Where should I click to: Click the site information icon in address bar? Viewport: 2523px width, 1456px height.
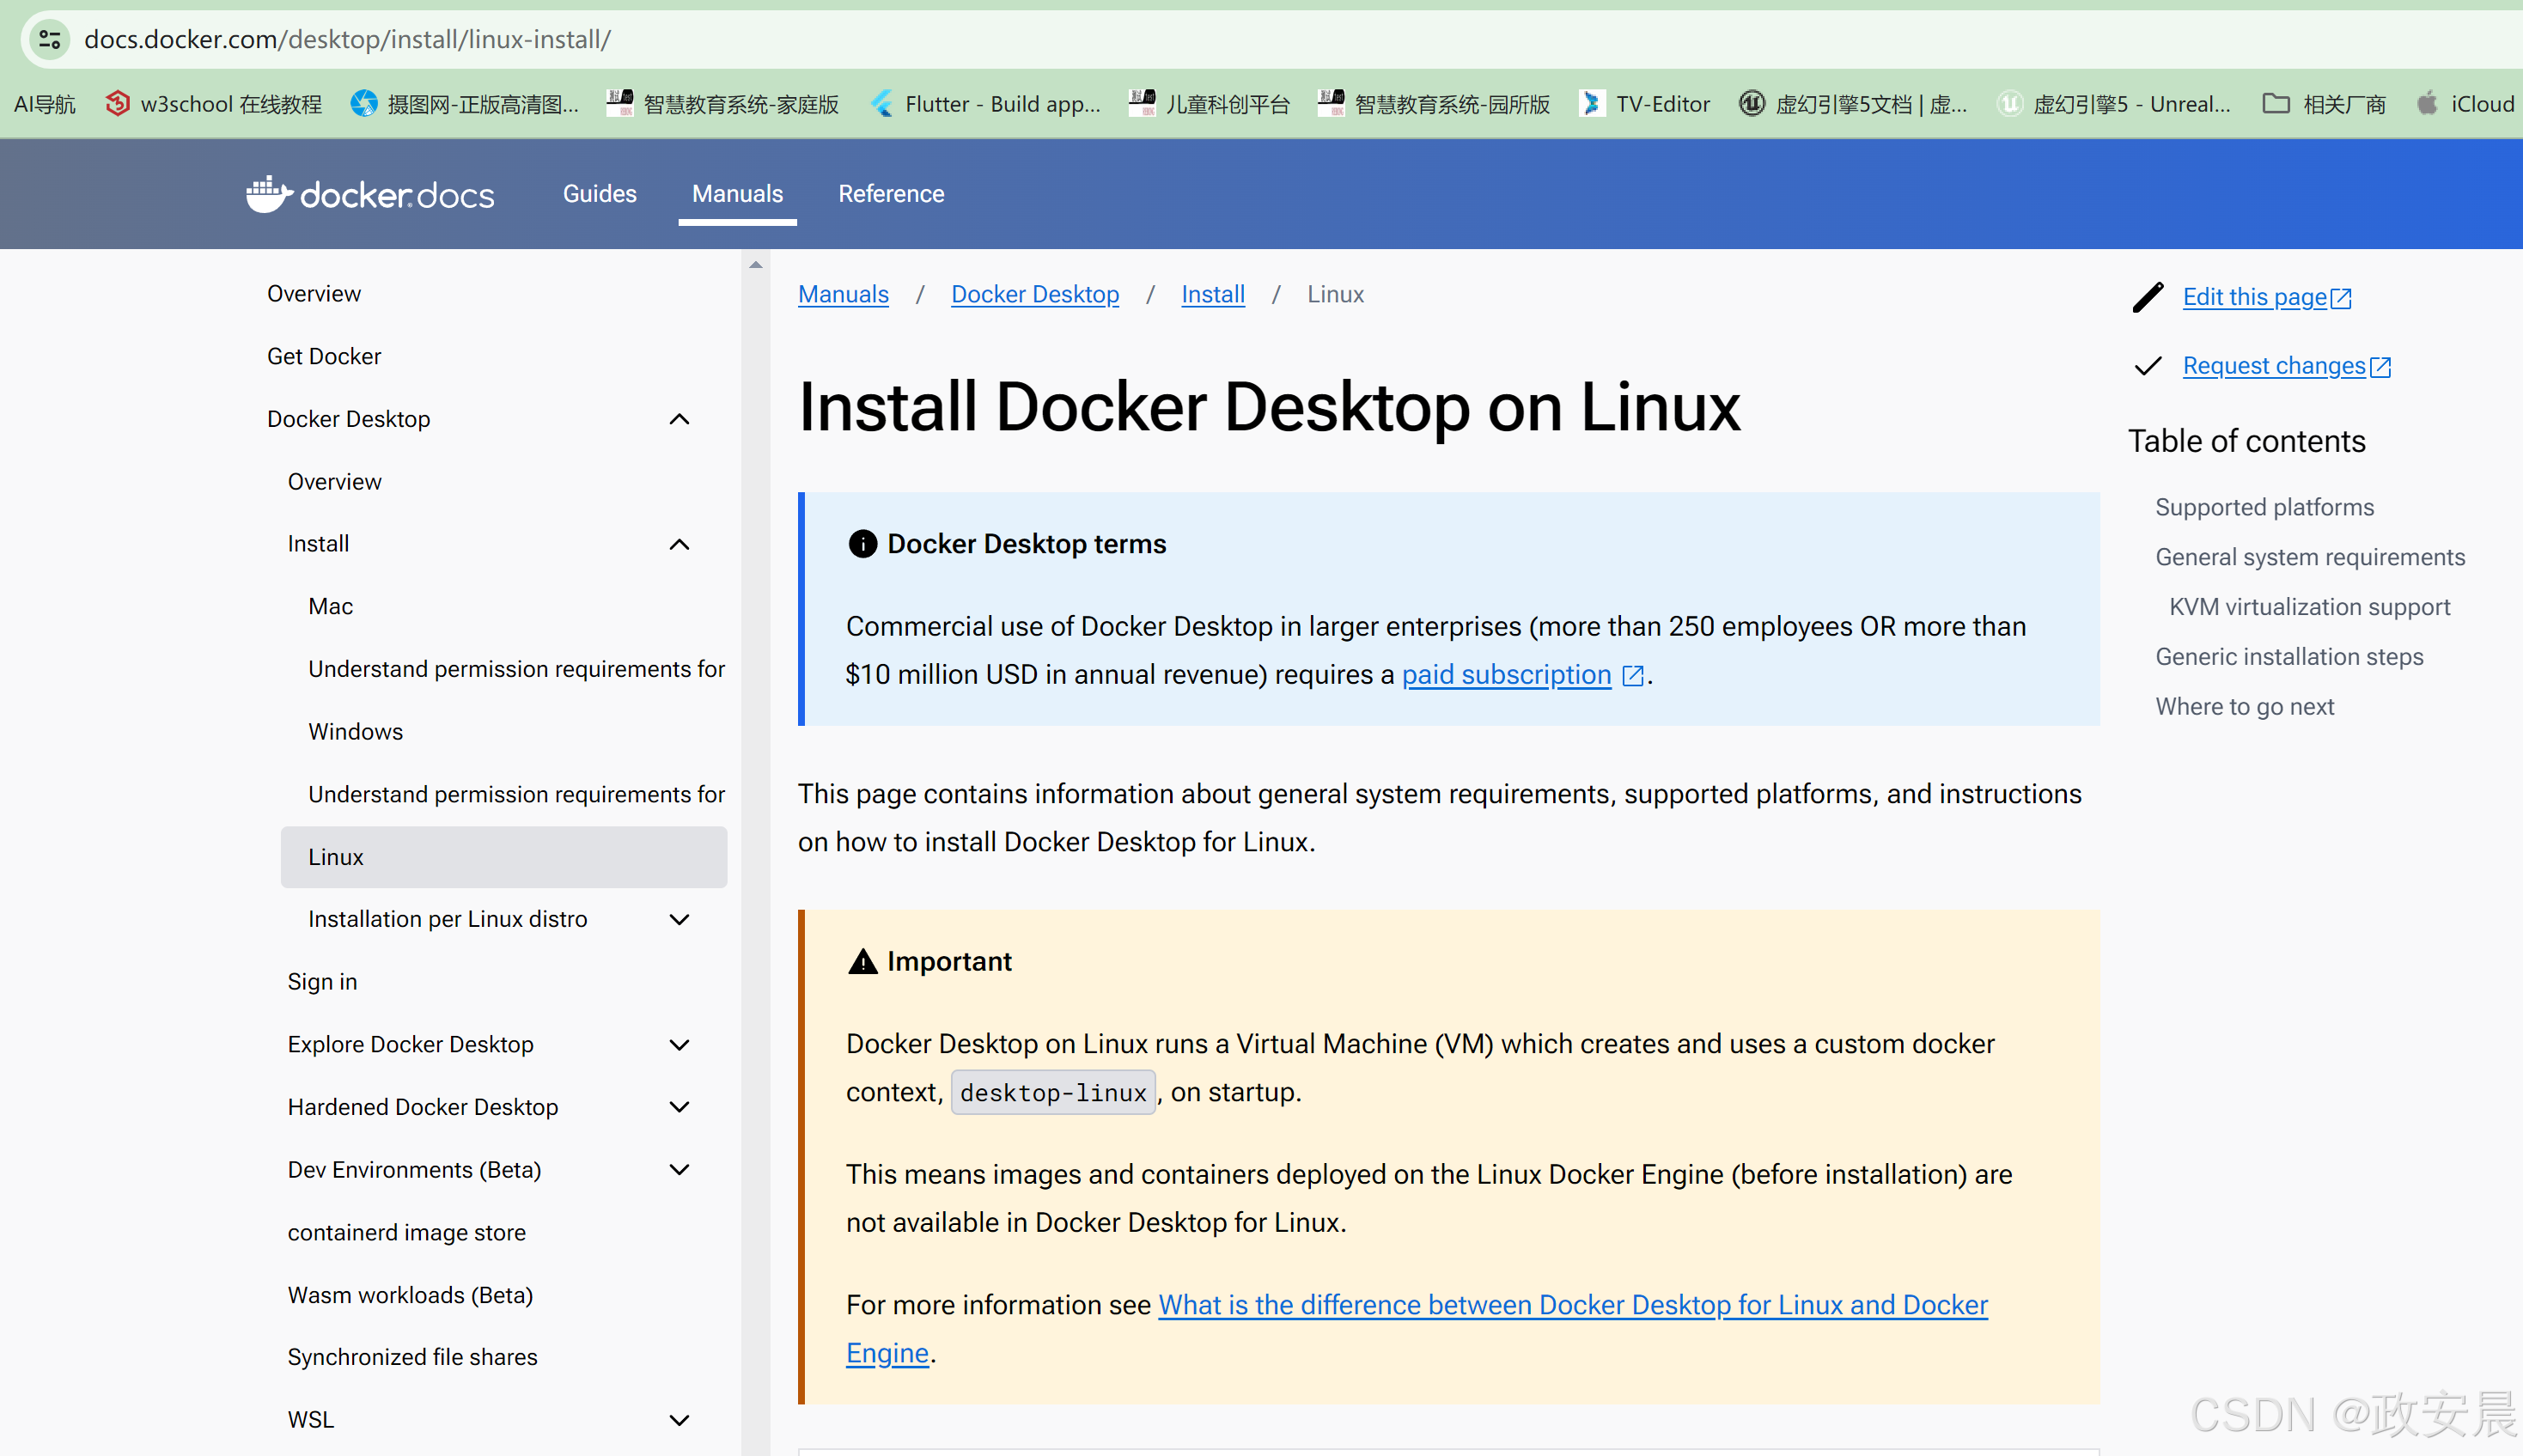[49, 40]
